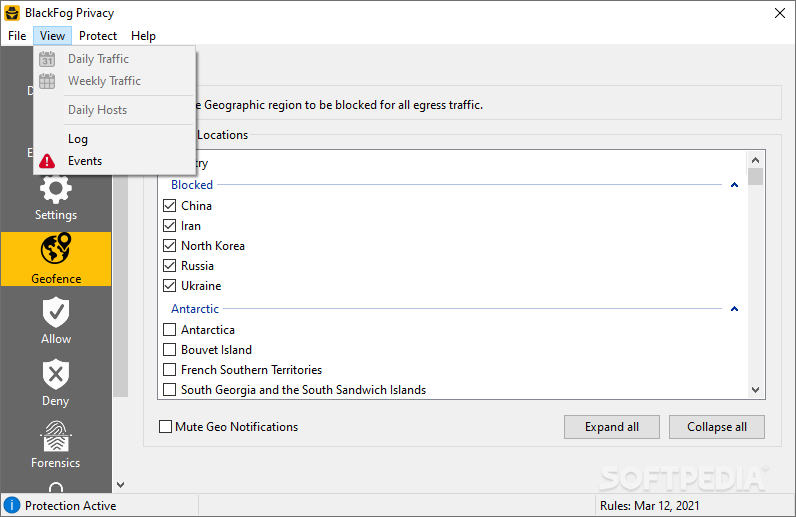Open the Help menu

pyautogui.click(x=143, y=36)
